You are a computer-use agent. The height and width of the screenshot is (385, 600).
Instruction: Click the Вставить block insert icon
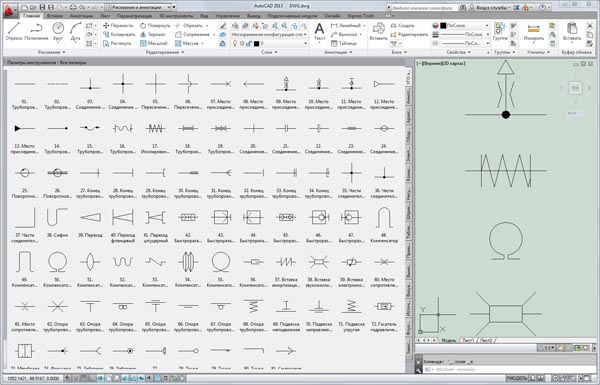(x=378, y=31)
